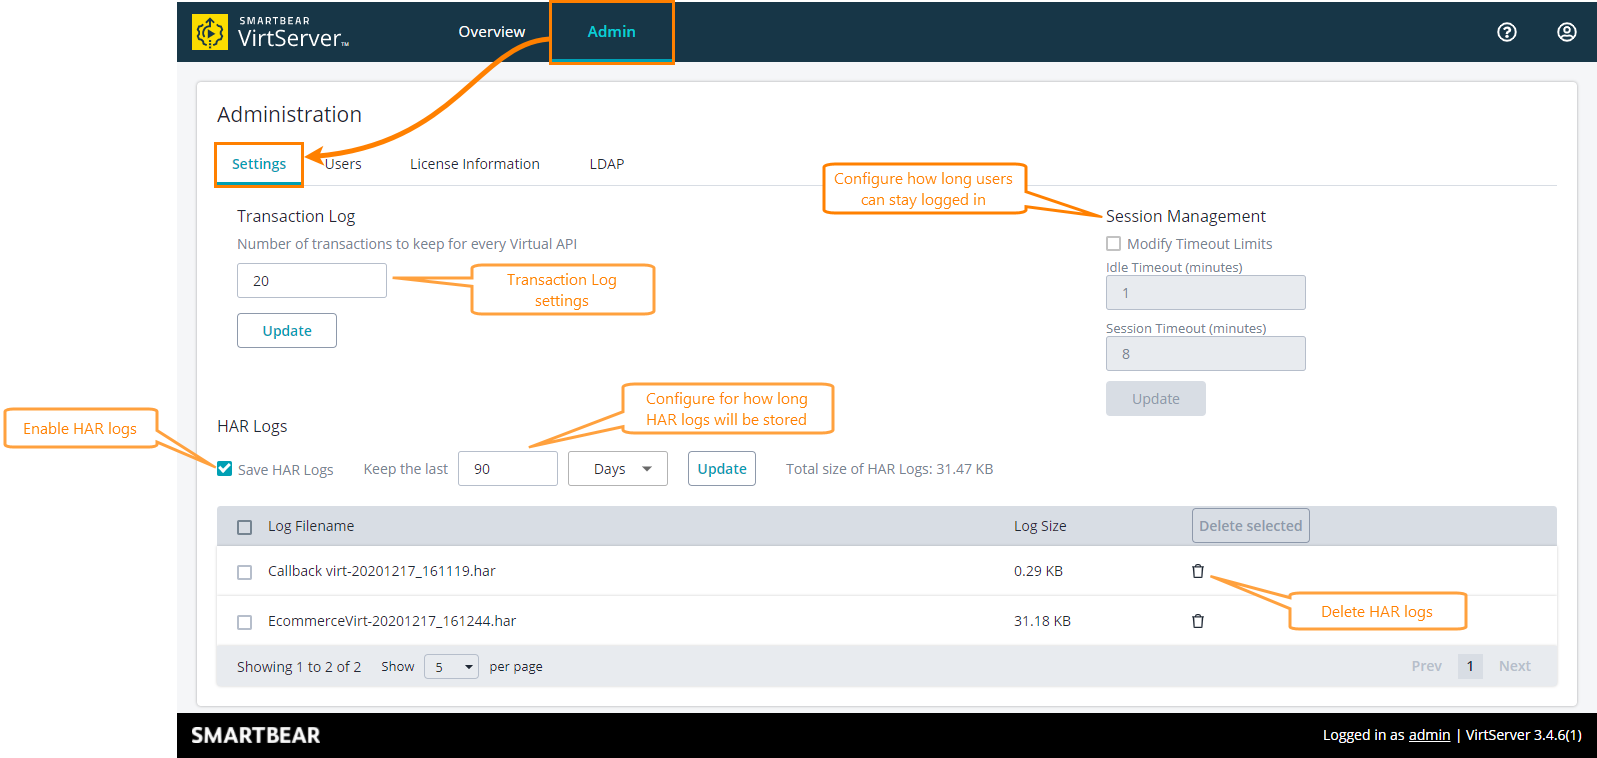
Task: Follow the admin link in footer
Action: tap(1430, 735)
